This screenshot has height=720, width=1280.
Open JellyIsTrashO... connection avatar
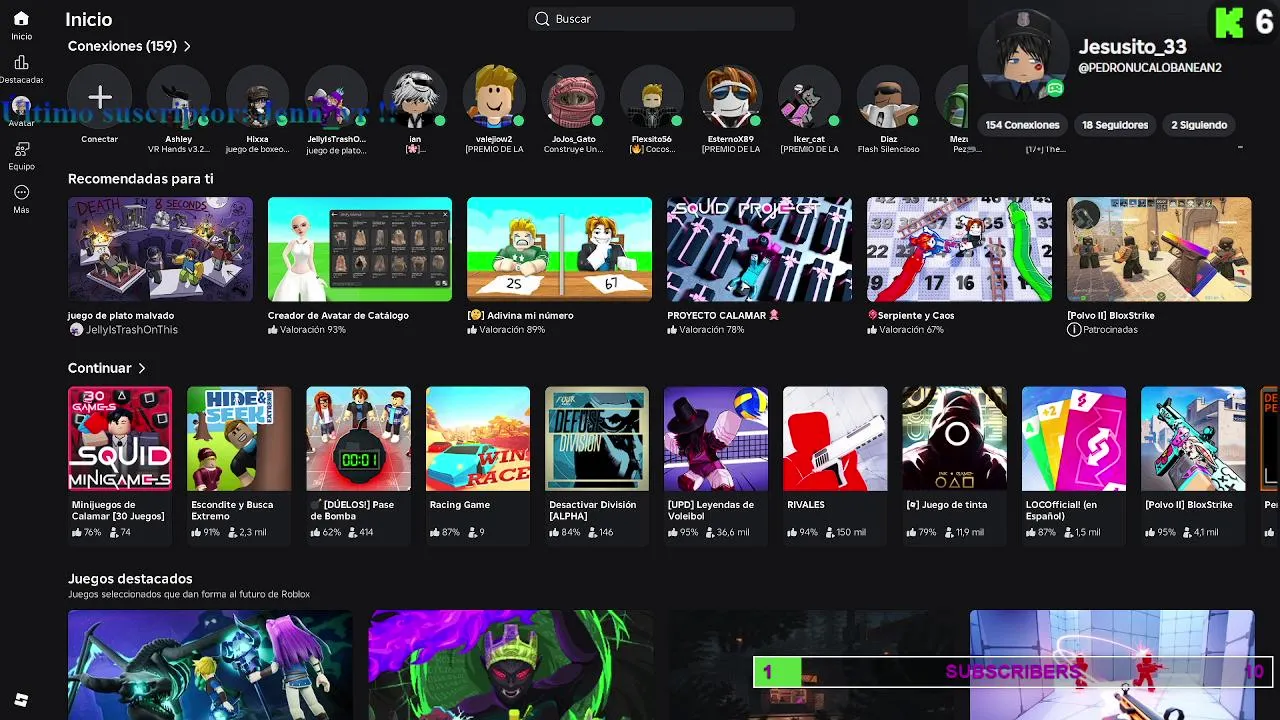tap(336, 97)
